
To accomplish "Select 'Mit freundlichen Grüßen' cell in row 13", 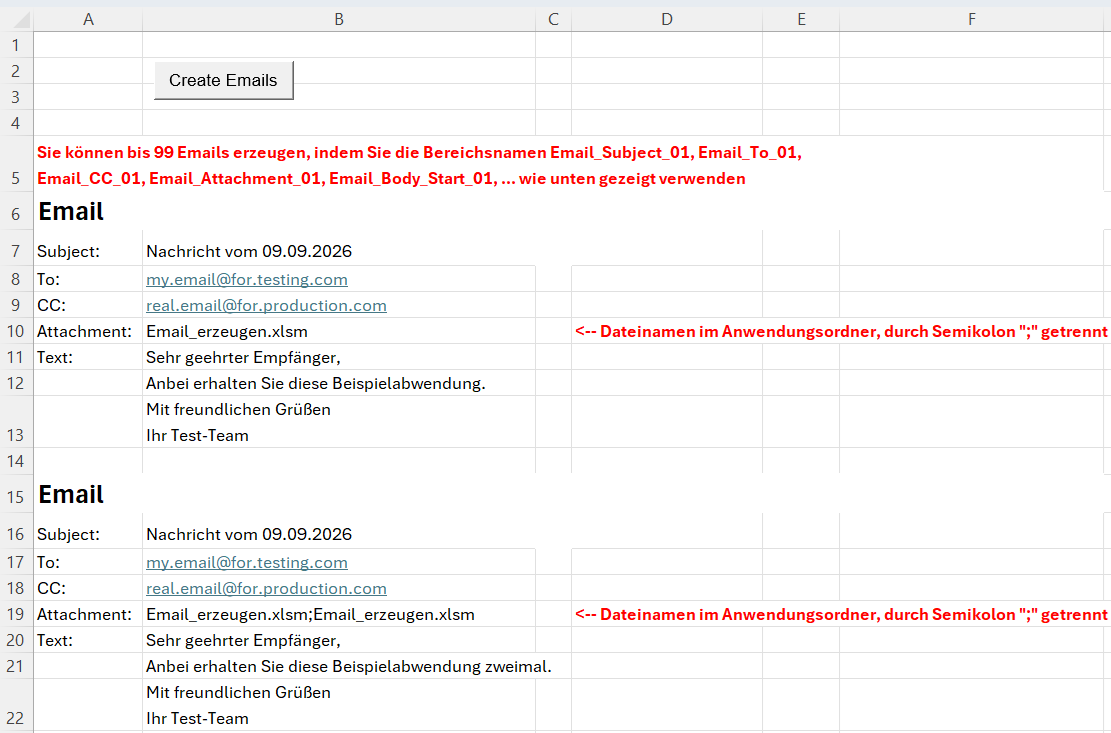I will pos(238,409).
